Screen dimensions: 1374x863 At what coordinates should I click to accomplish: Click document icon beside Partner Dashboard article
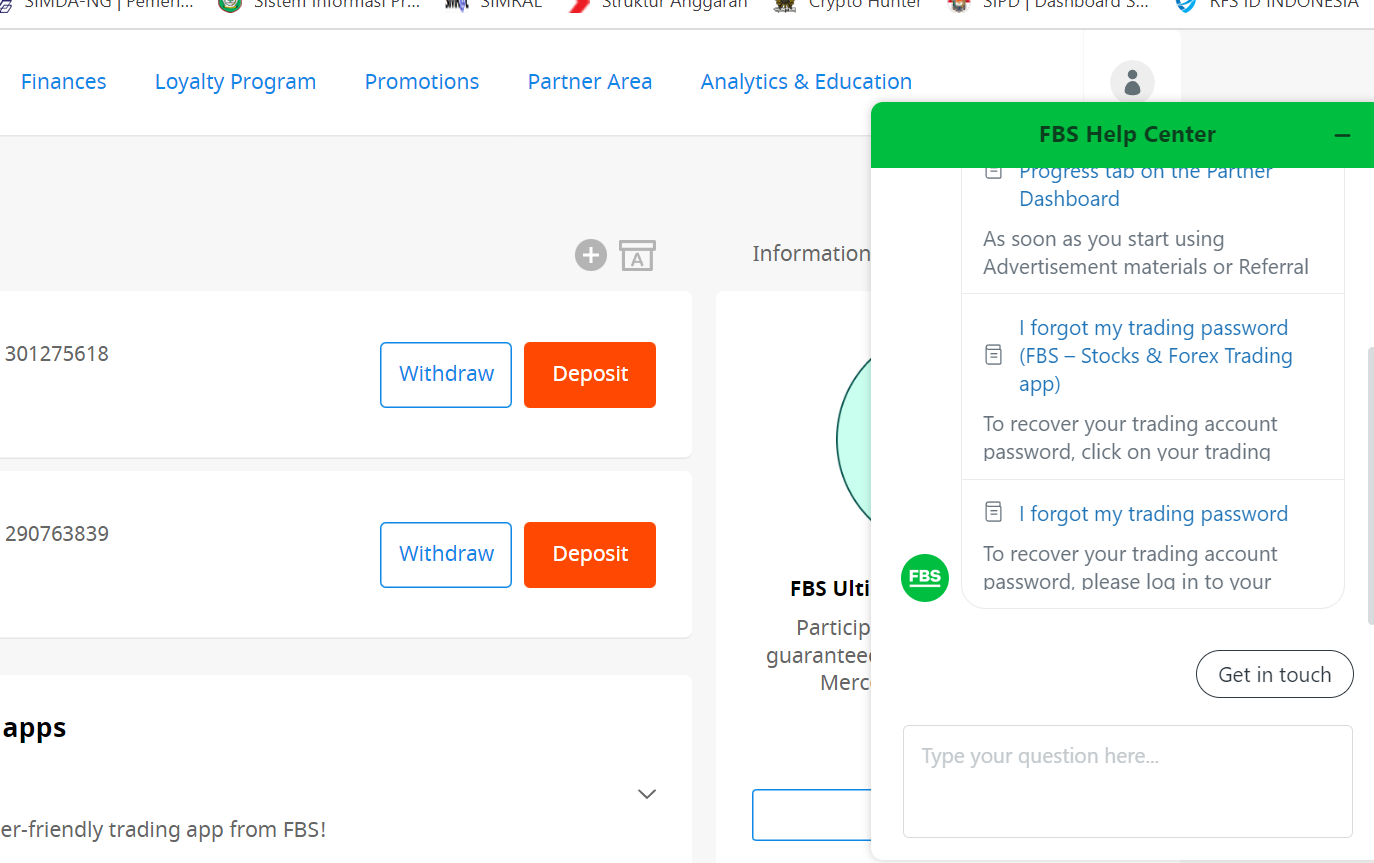coord(993,172)
